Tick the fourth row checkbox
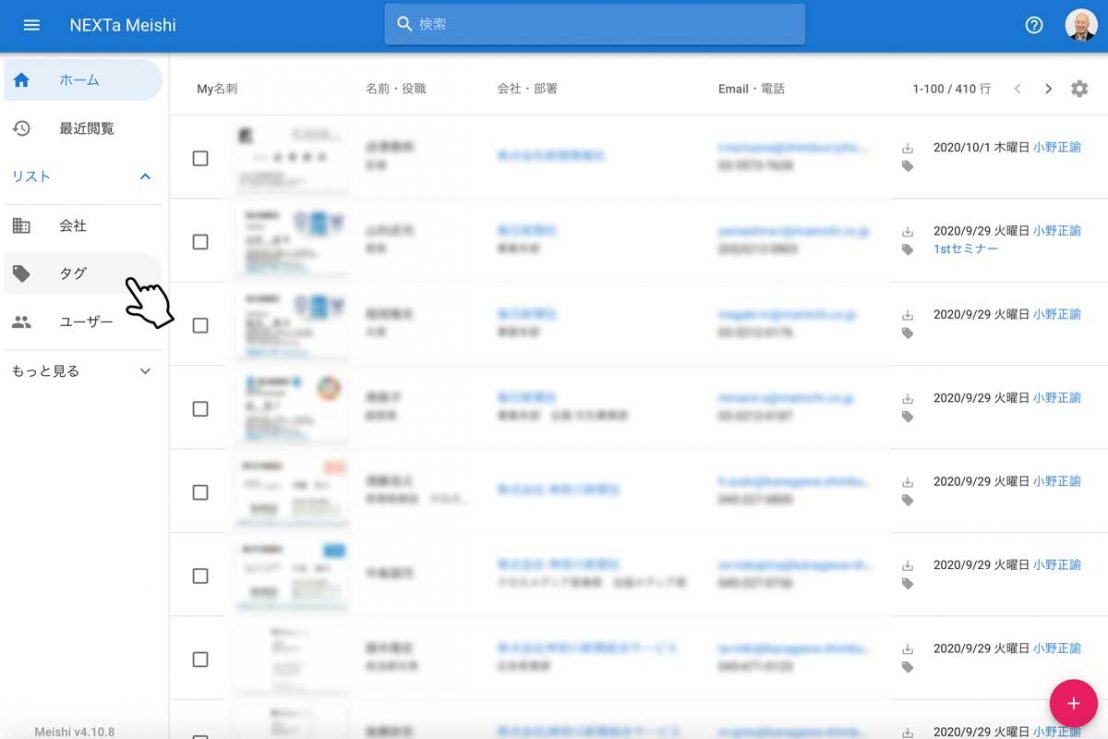This screenshot has width=1108, height=739. (x=200, y=409)
